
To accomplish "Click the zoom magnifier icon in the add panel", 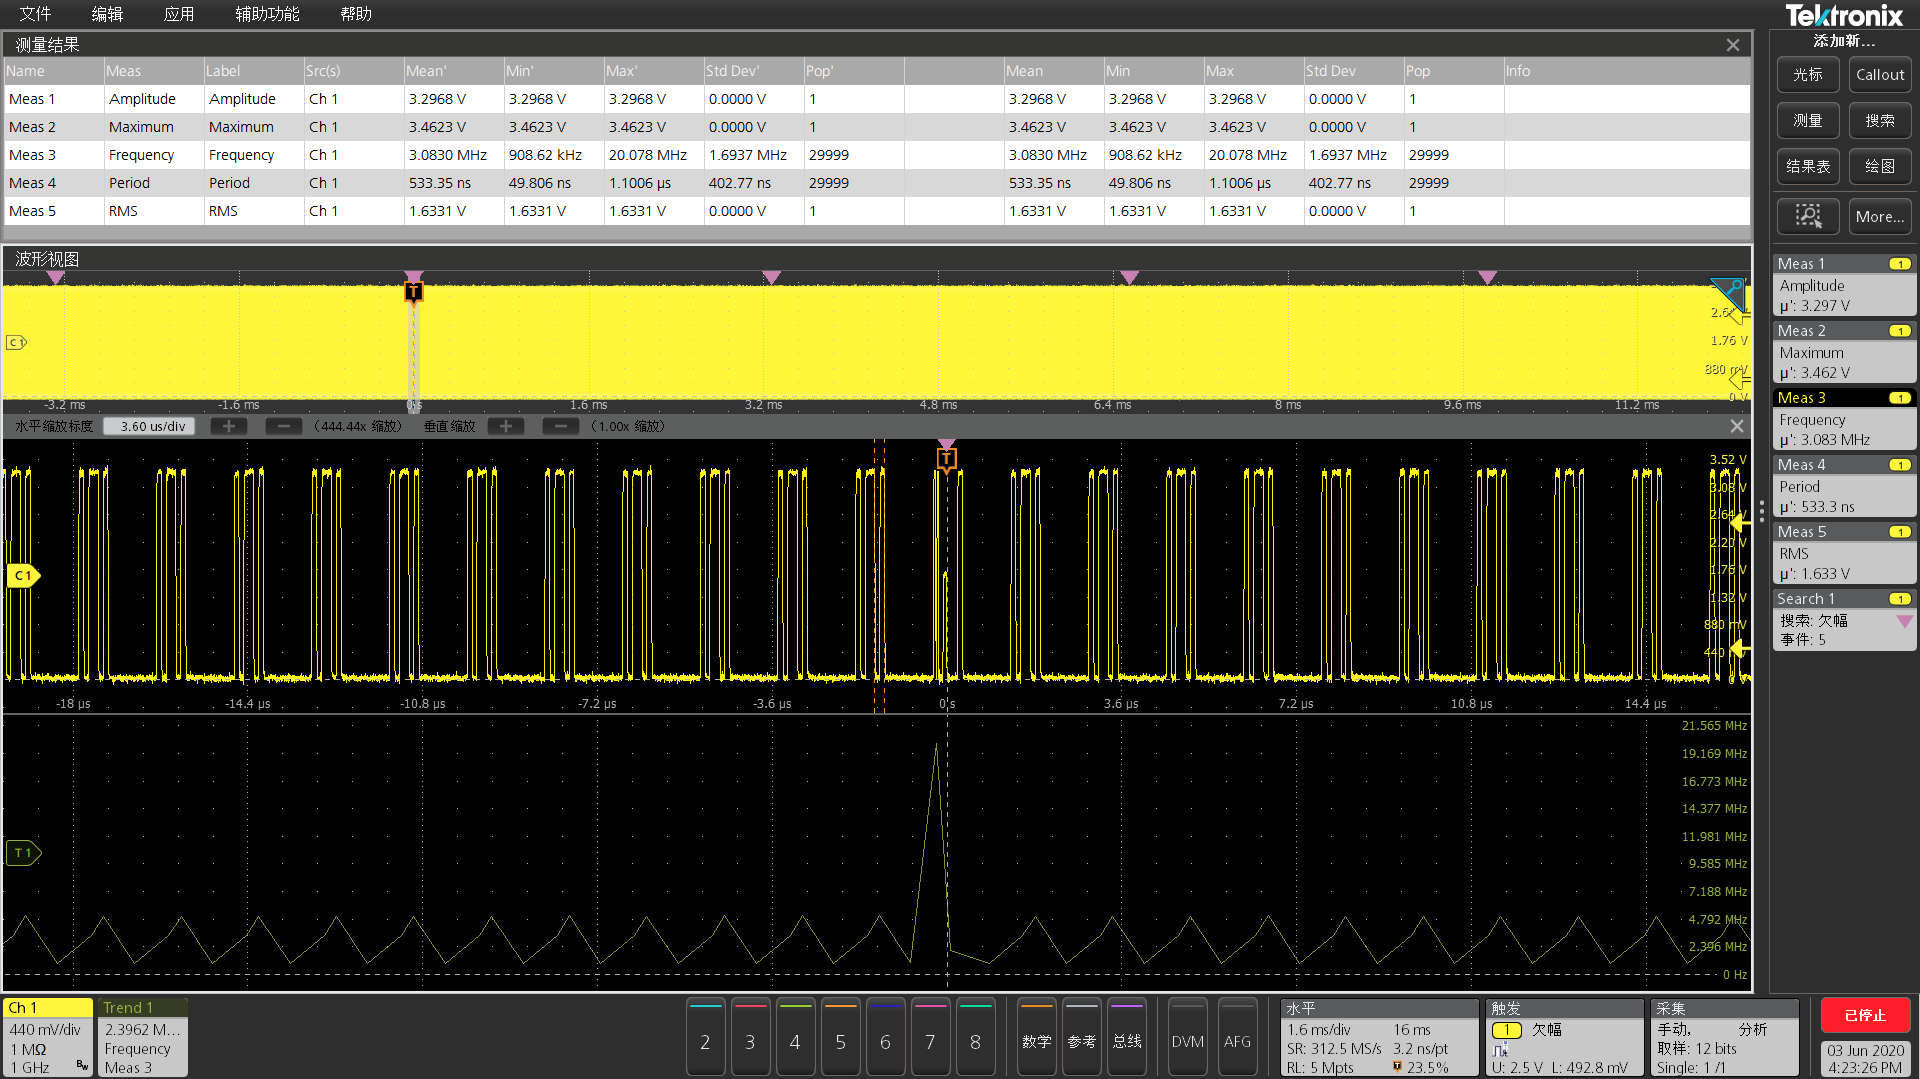I will [x=1808, y=216].
